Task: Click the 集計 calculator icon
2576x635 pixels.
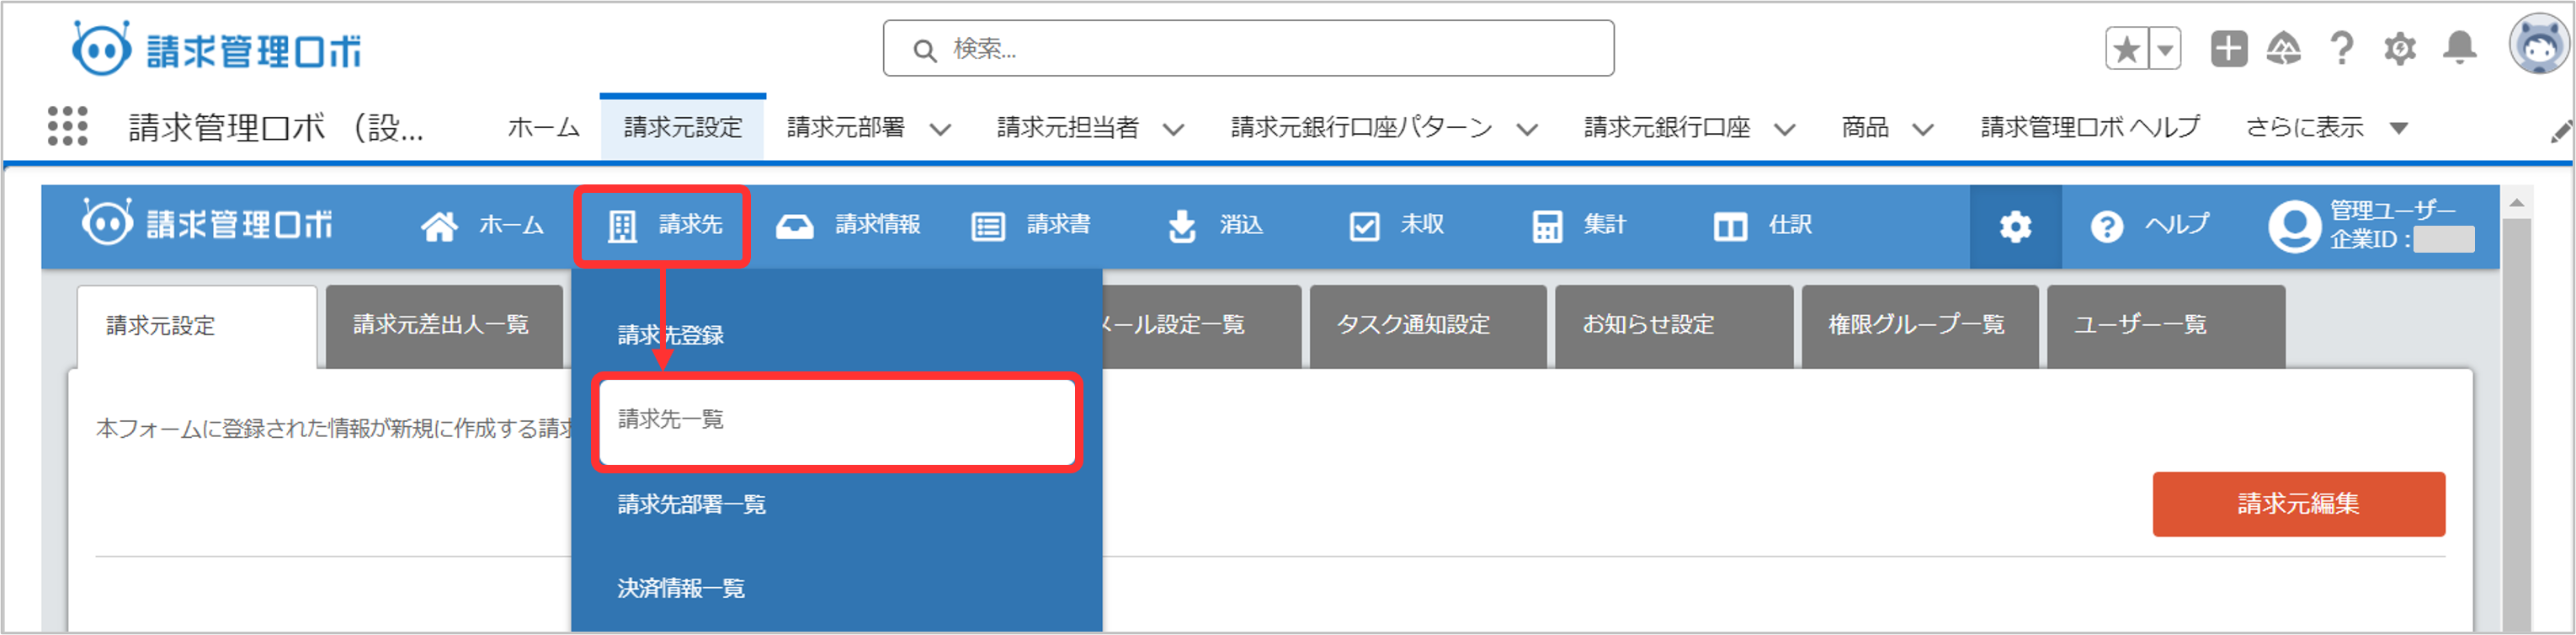Action: point(1546,227)
